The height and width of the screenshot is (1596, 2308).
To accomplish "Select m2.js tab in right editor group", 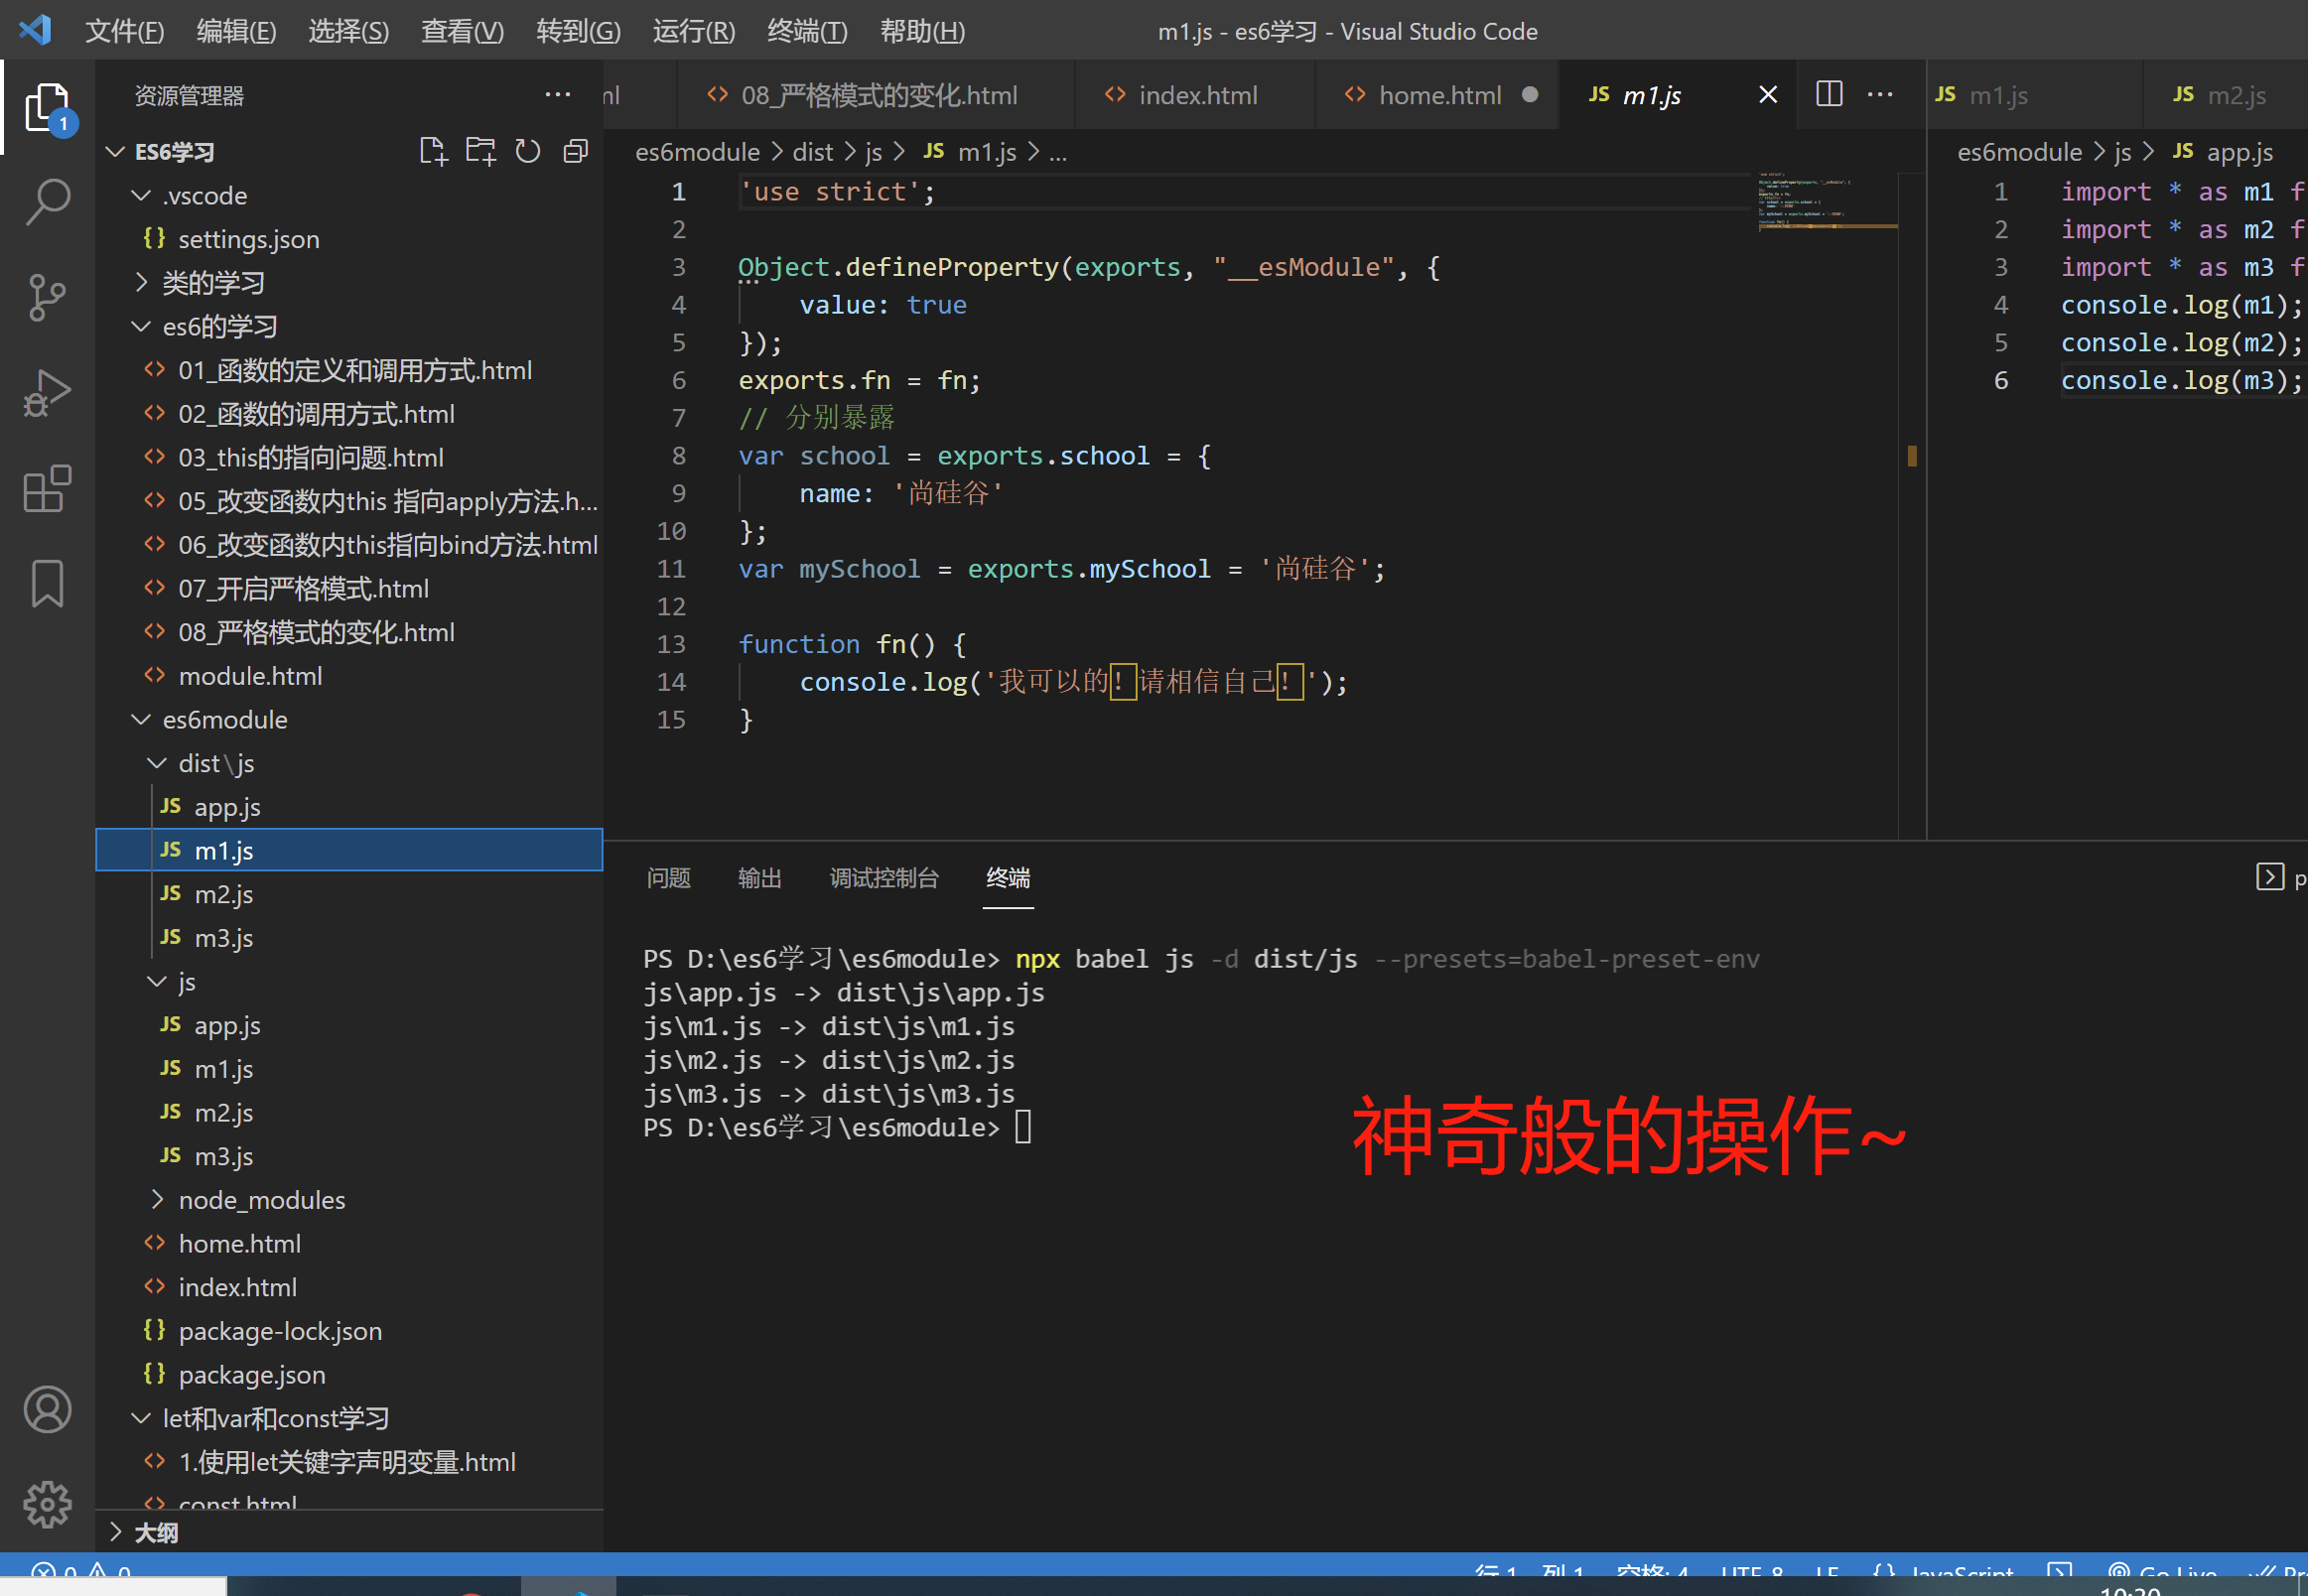I will tap(2226, 95).
